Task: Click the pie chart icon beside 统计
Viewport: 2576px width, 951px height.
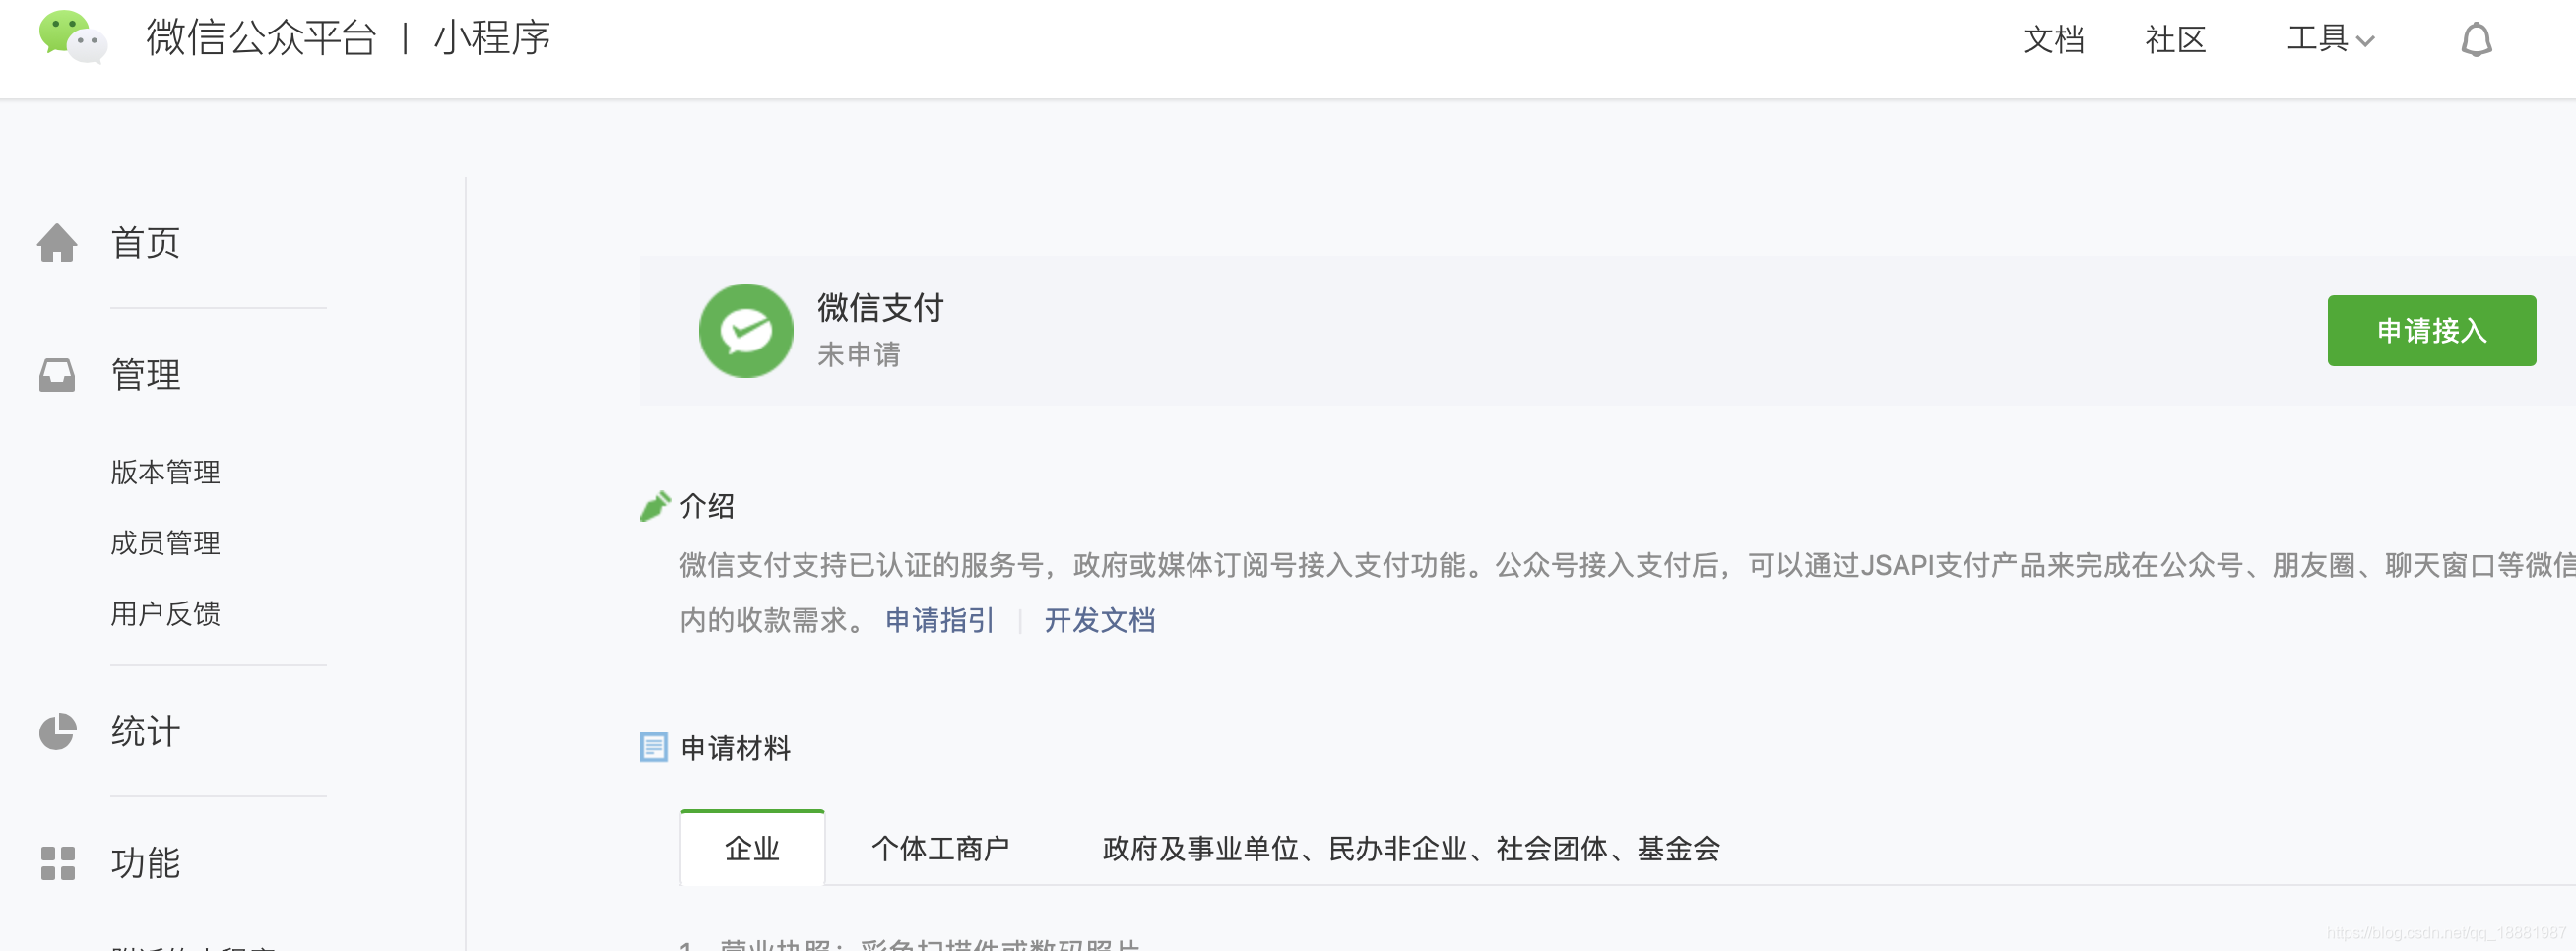Action: [x=57, y=731]
